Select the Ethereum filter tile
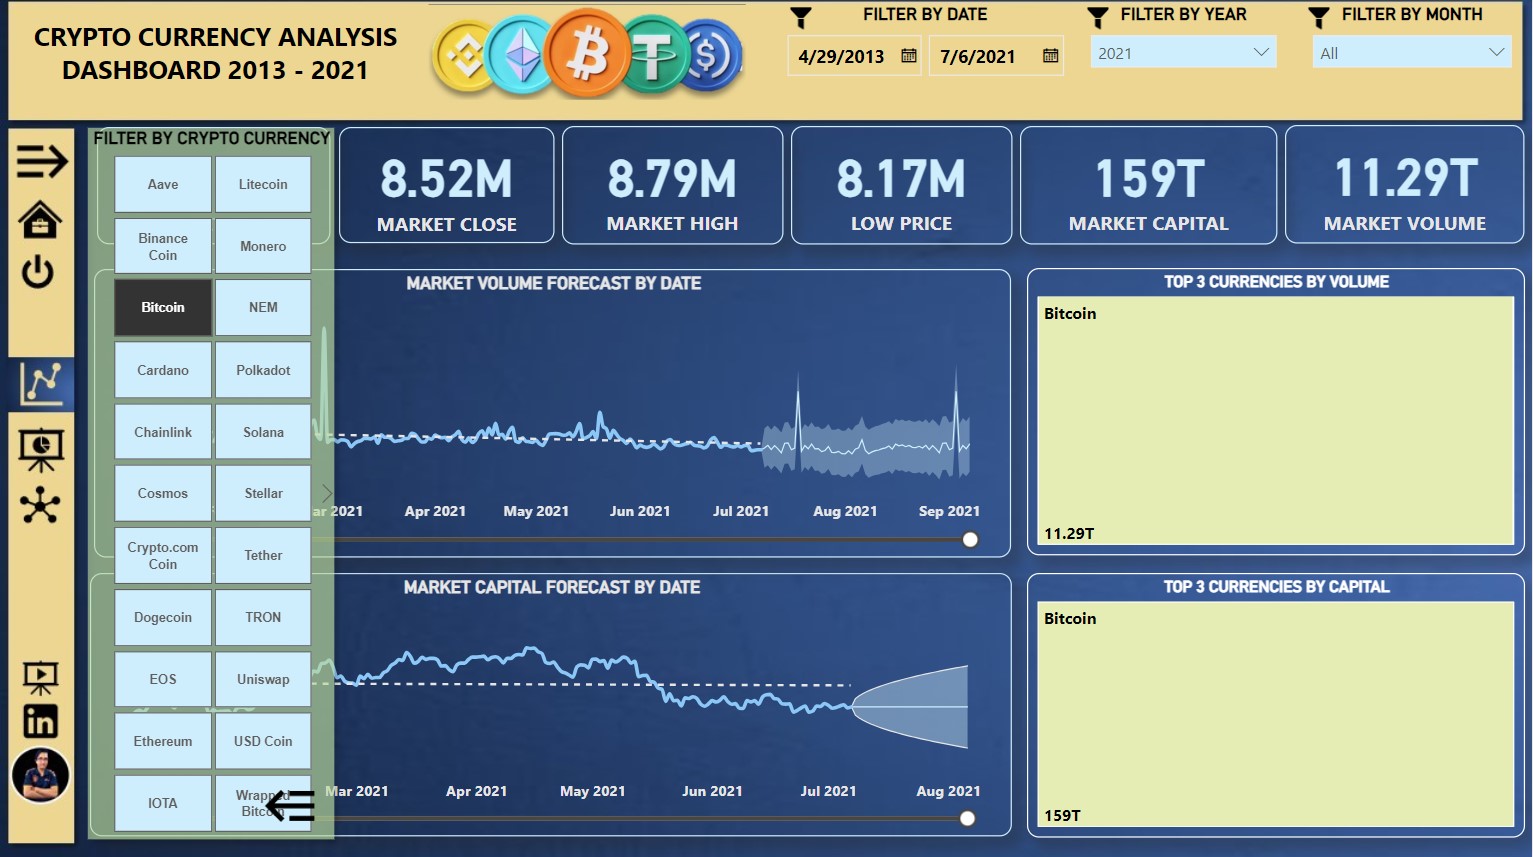 pyautogui.click(x=163, y=741)
